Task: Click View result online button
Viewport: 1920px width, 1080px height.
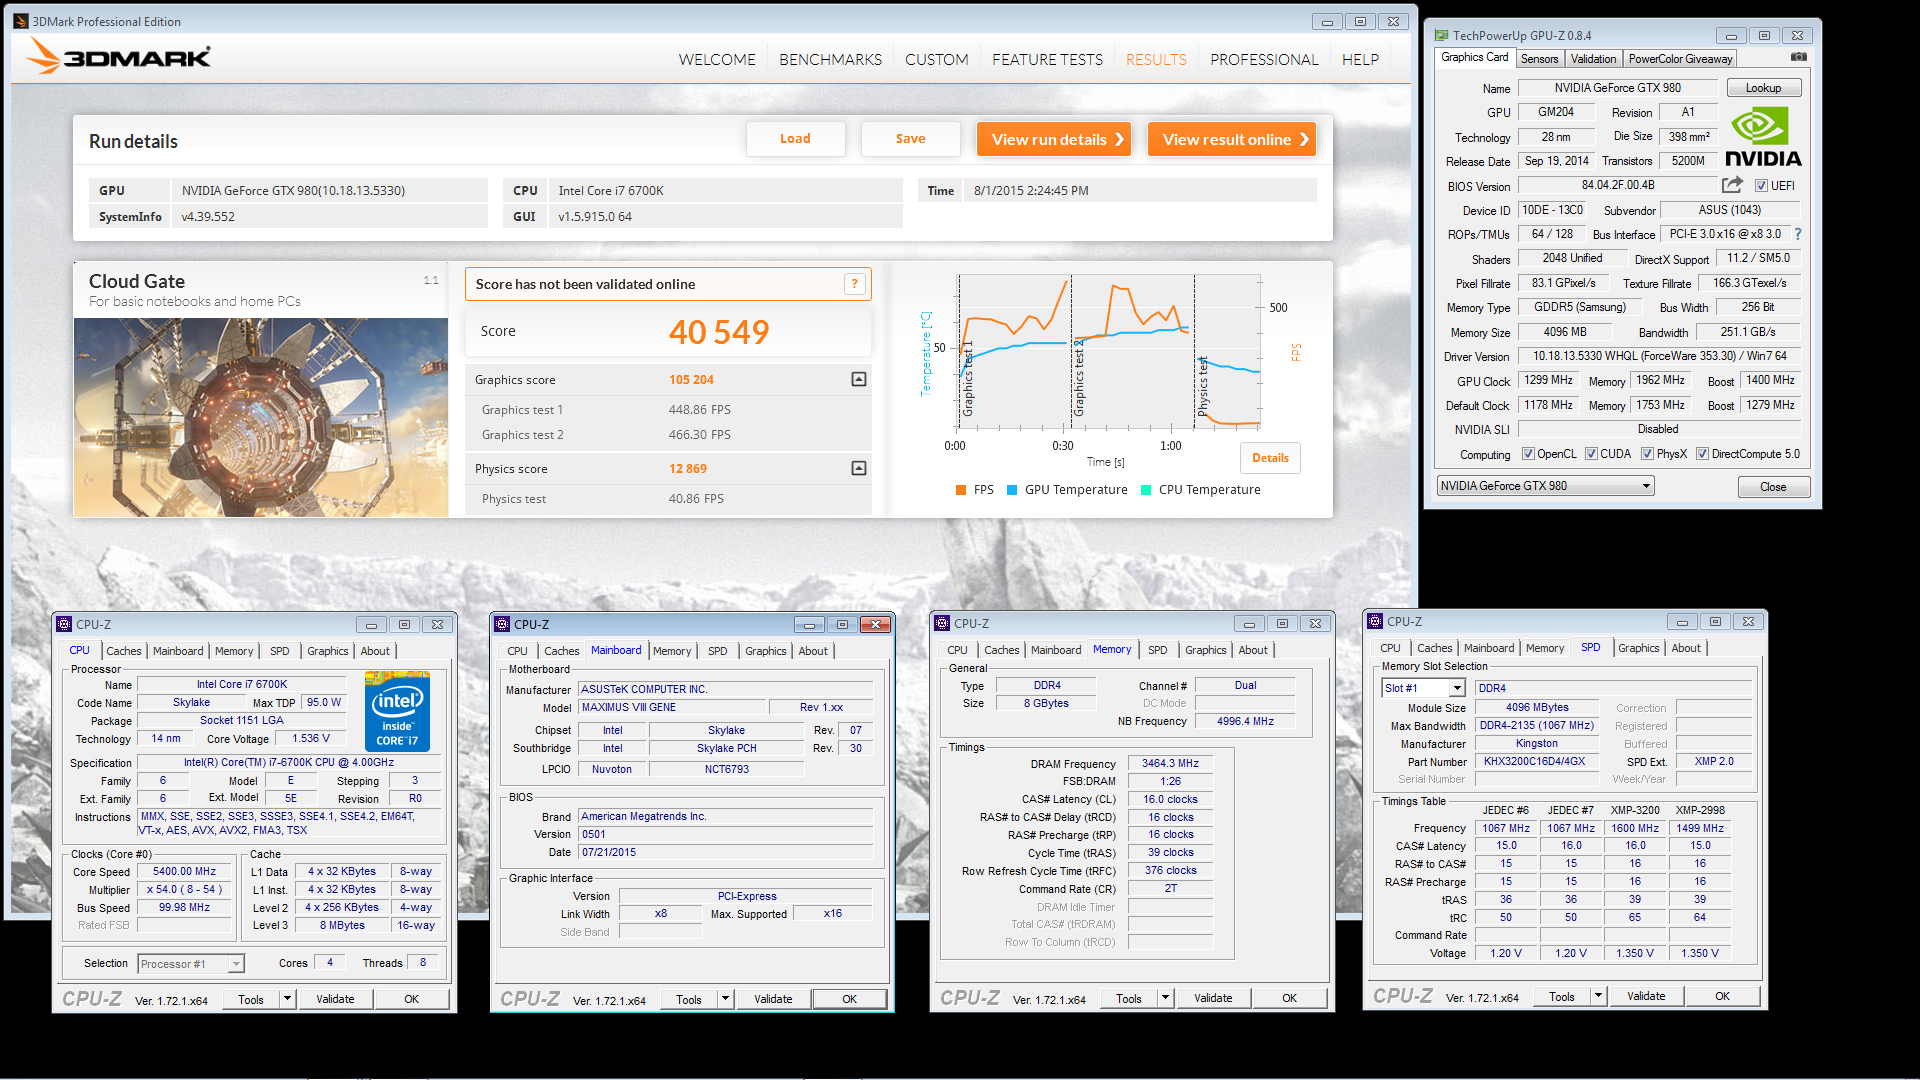Action: tap(1231, 139)
